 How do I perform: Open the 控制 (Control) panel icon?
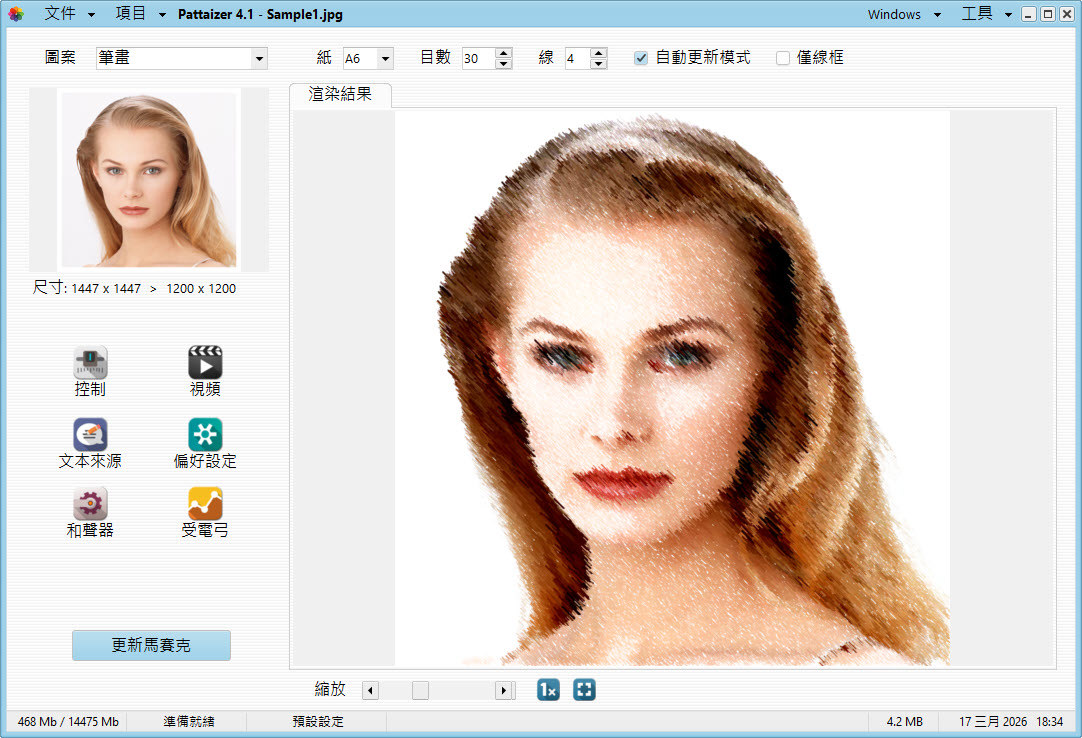click(90, 363)
